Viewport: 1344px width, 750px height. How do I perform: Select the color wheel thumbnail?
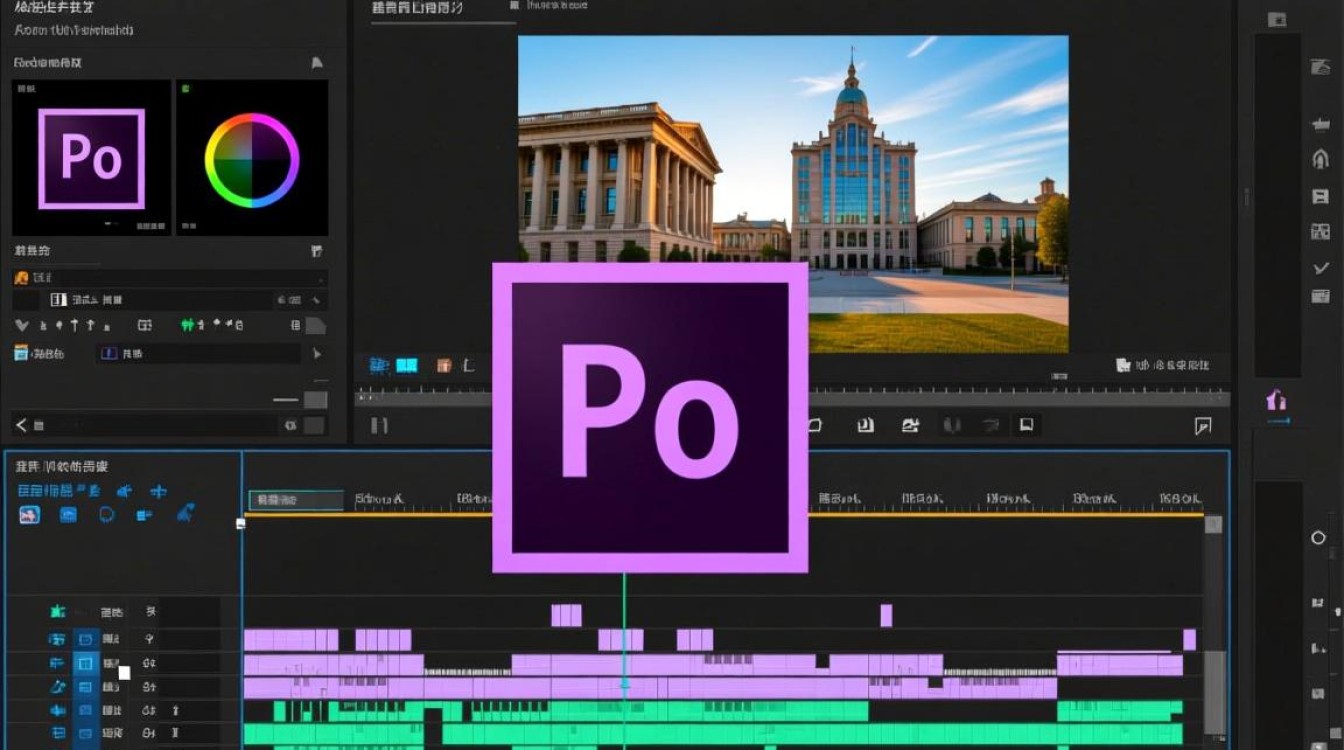(252, 158)
